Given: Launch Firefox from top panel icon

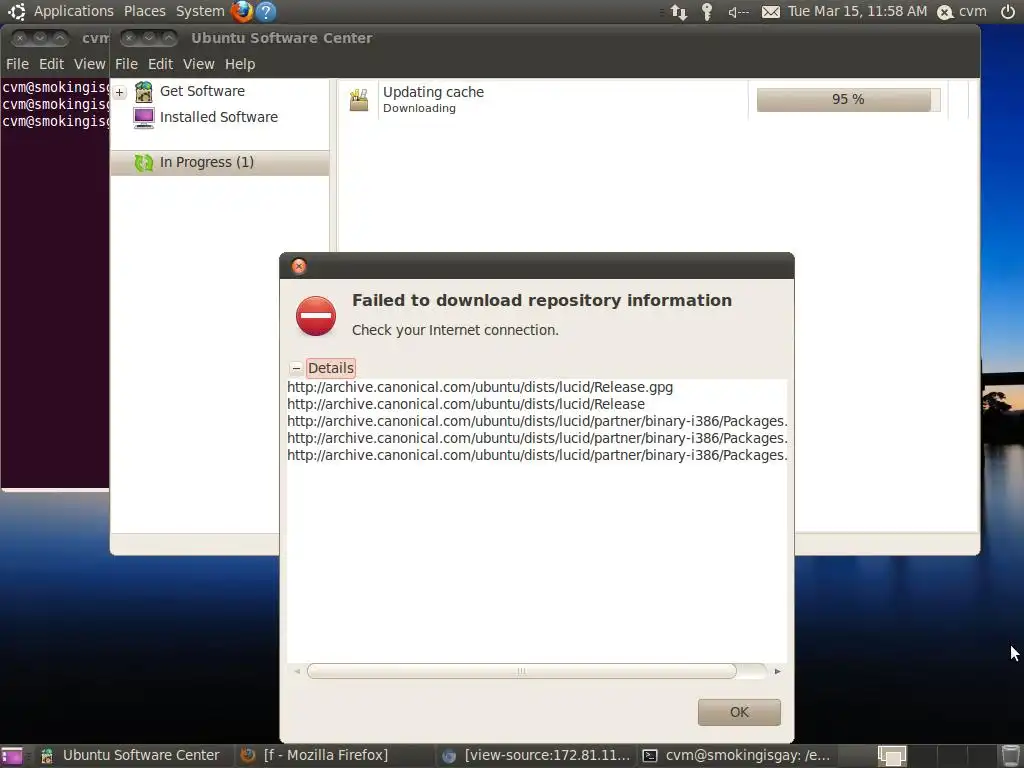Looking at the screenshot, I should click(242, 11).
